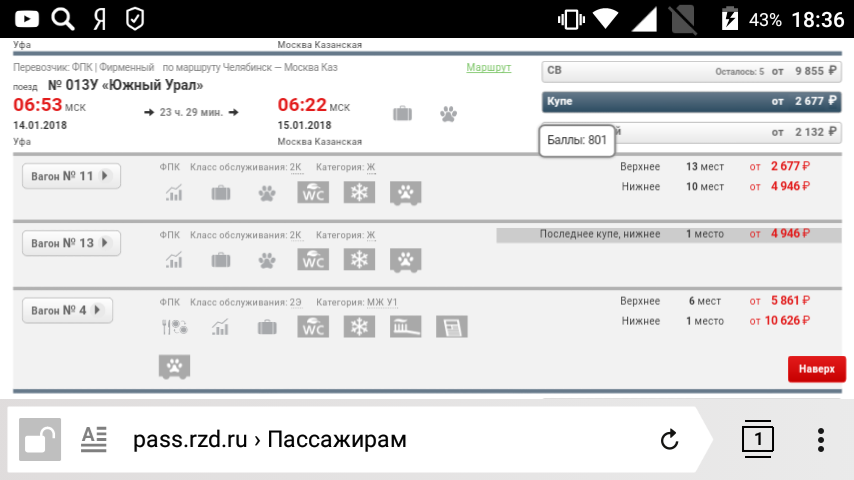Screen dimensions: 854x480
Task: Open the browser tabs counter
Action: 758,439
